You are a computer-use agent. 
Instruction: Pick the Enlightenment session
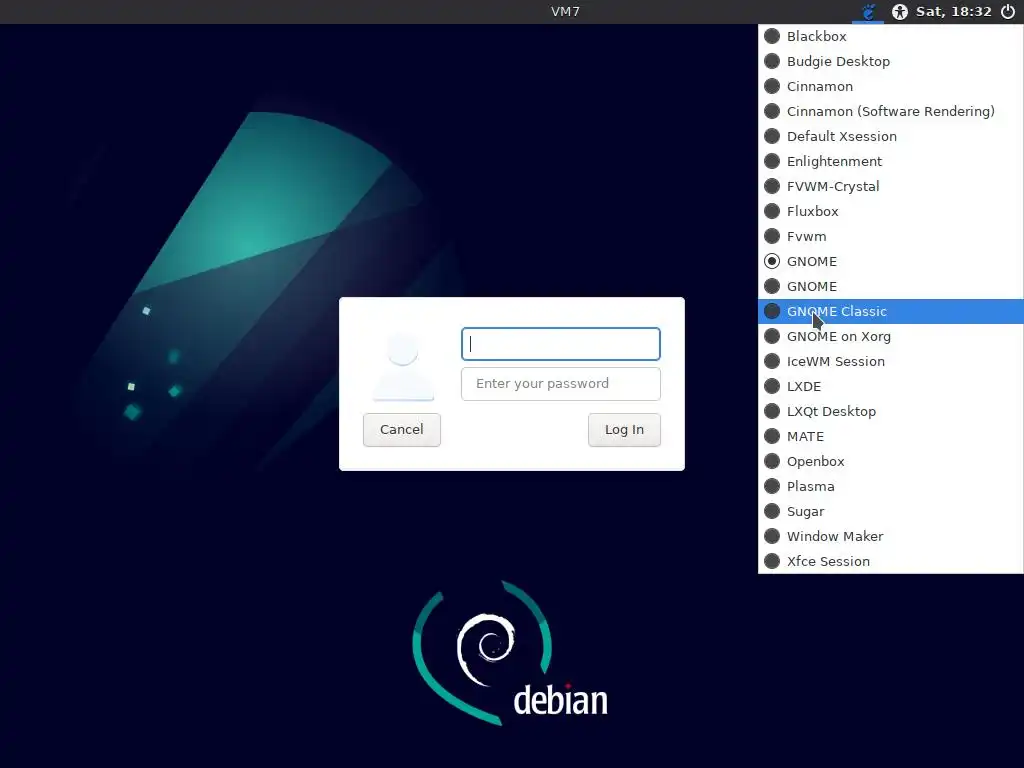click(891, 161)
